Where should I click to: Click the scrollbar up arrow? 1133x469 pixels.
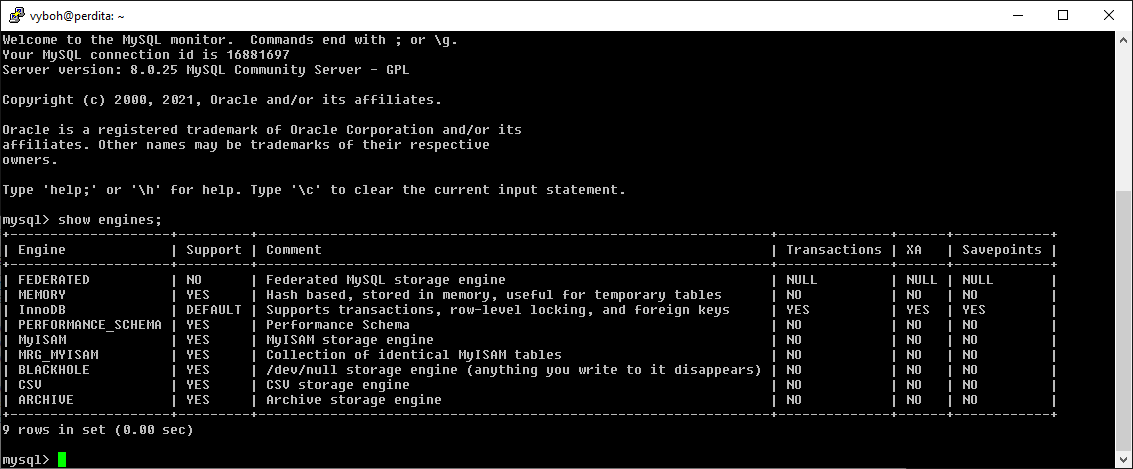click(1124, 38)
